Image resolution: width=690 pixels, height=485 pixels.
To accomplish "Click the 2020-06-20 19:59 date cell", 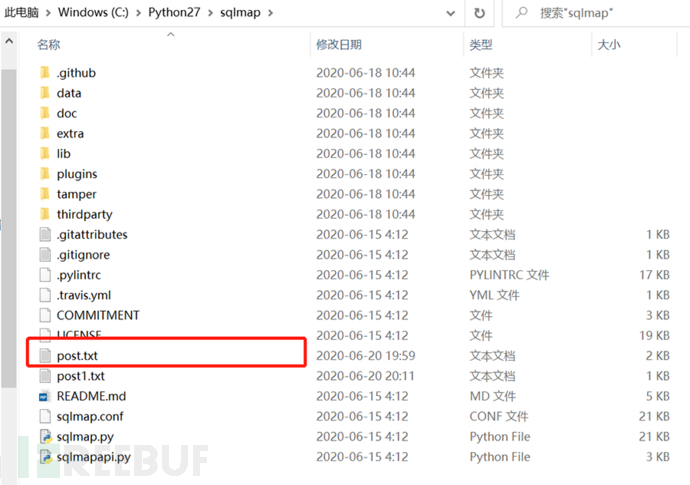I will 366,356.
